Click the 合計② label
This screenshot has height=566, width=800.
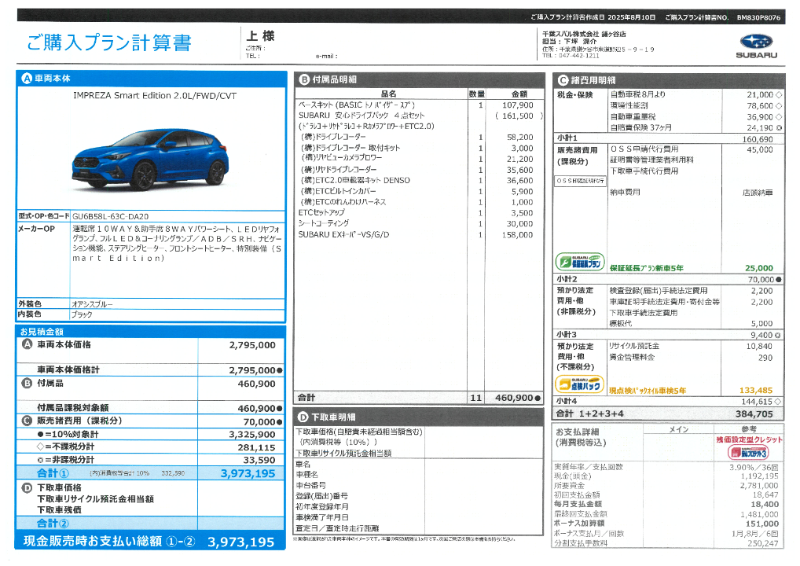click(53, 523)
